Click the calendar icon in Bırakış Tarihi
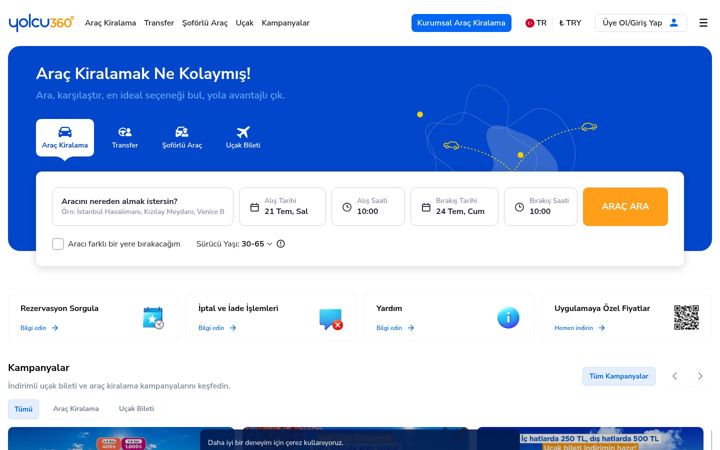The width and height of the screenshot is (720, 450). tap(426, 207)
